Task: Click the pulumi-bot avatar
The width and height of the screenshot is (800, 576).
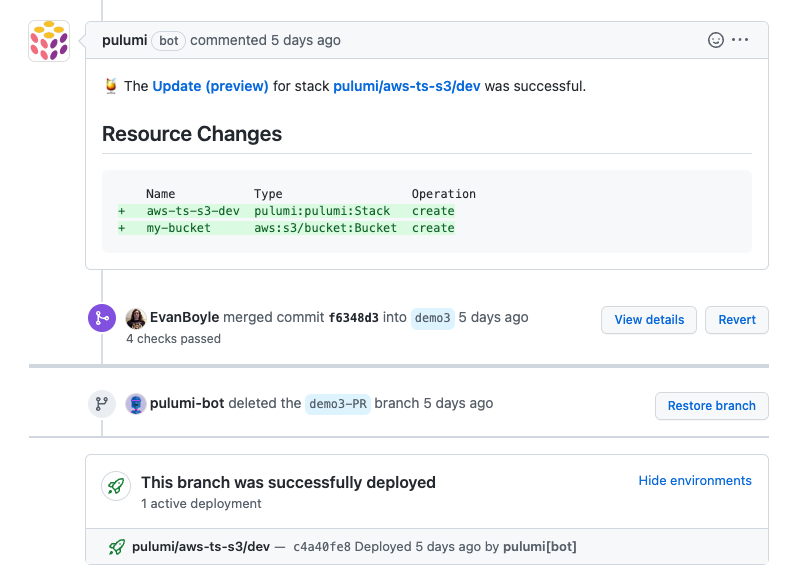Action: coord(136,404)
